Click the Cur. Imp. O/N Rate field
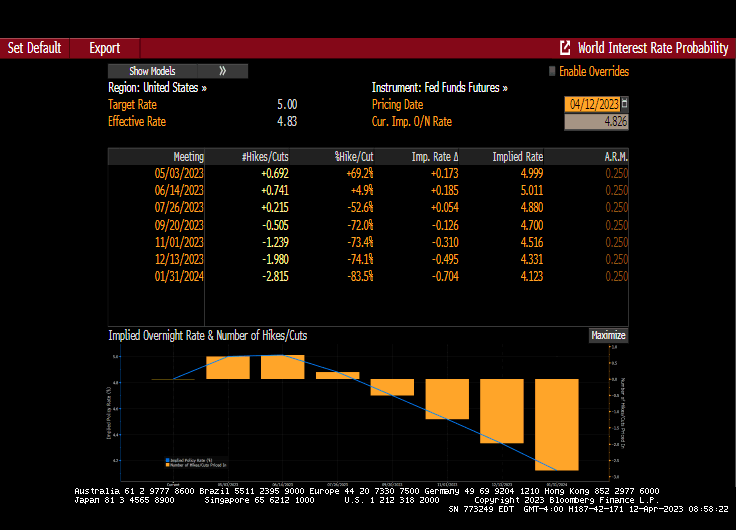 click(x=596, y=122)
